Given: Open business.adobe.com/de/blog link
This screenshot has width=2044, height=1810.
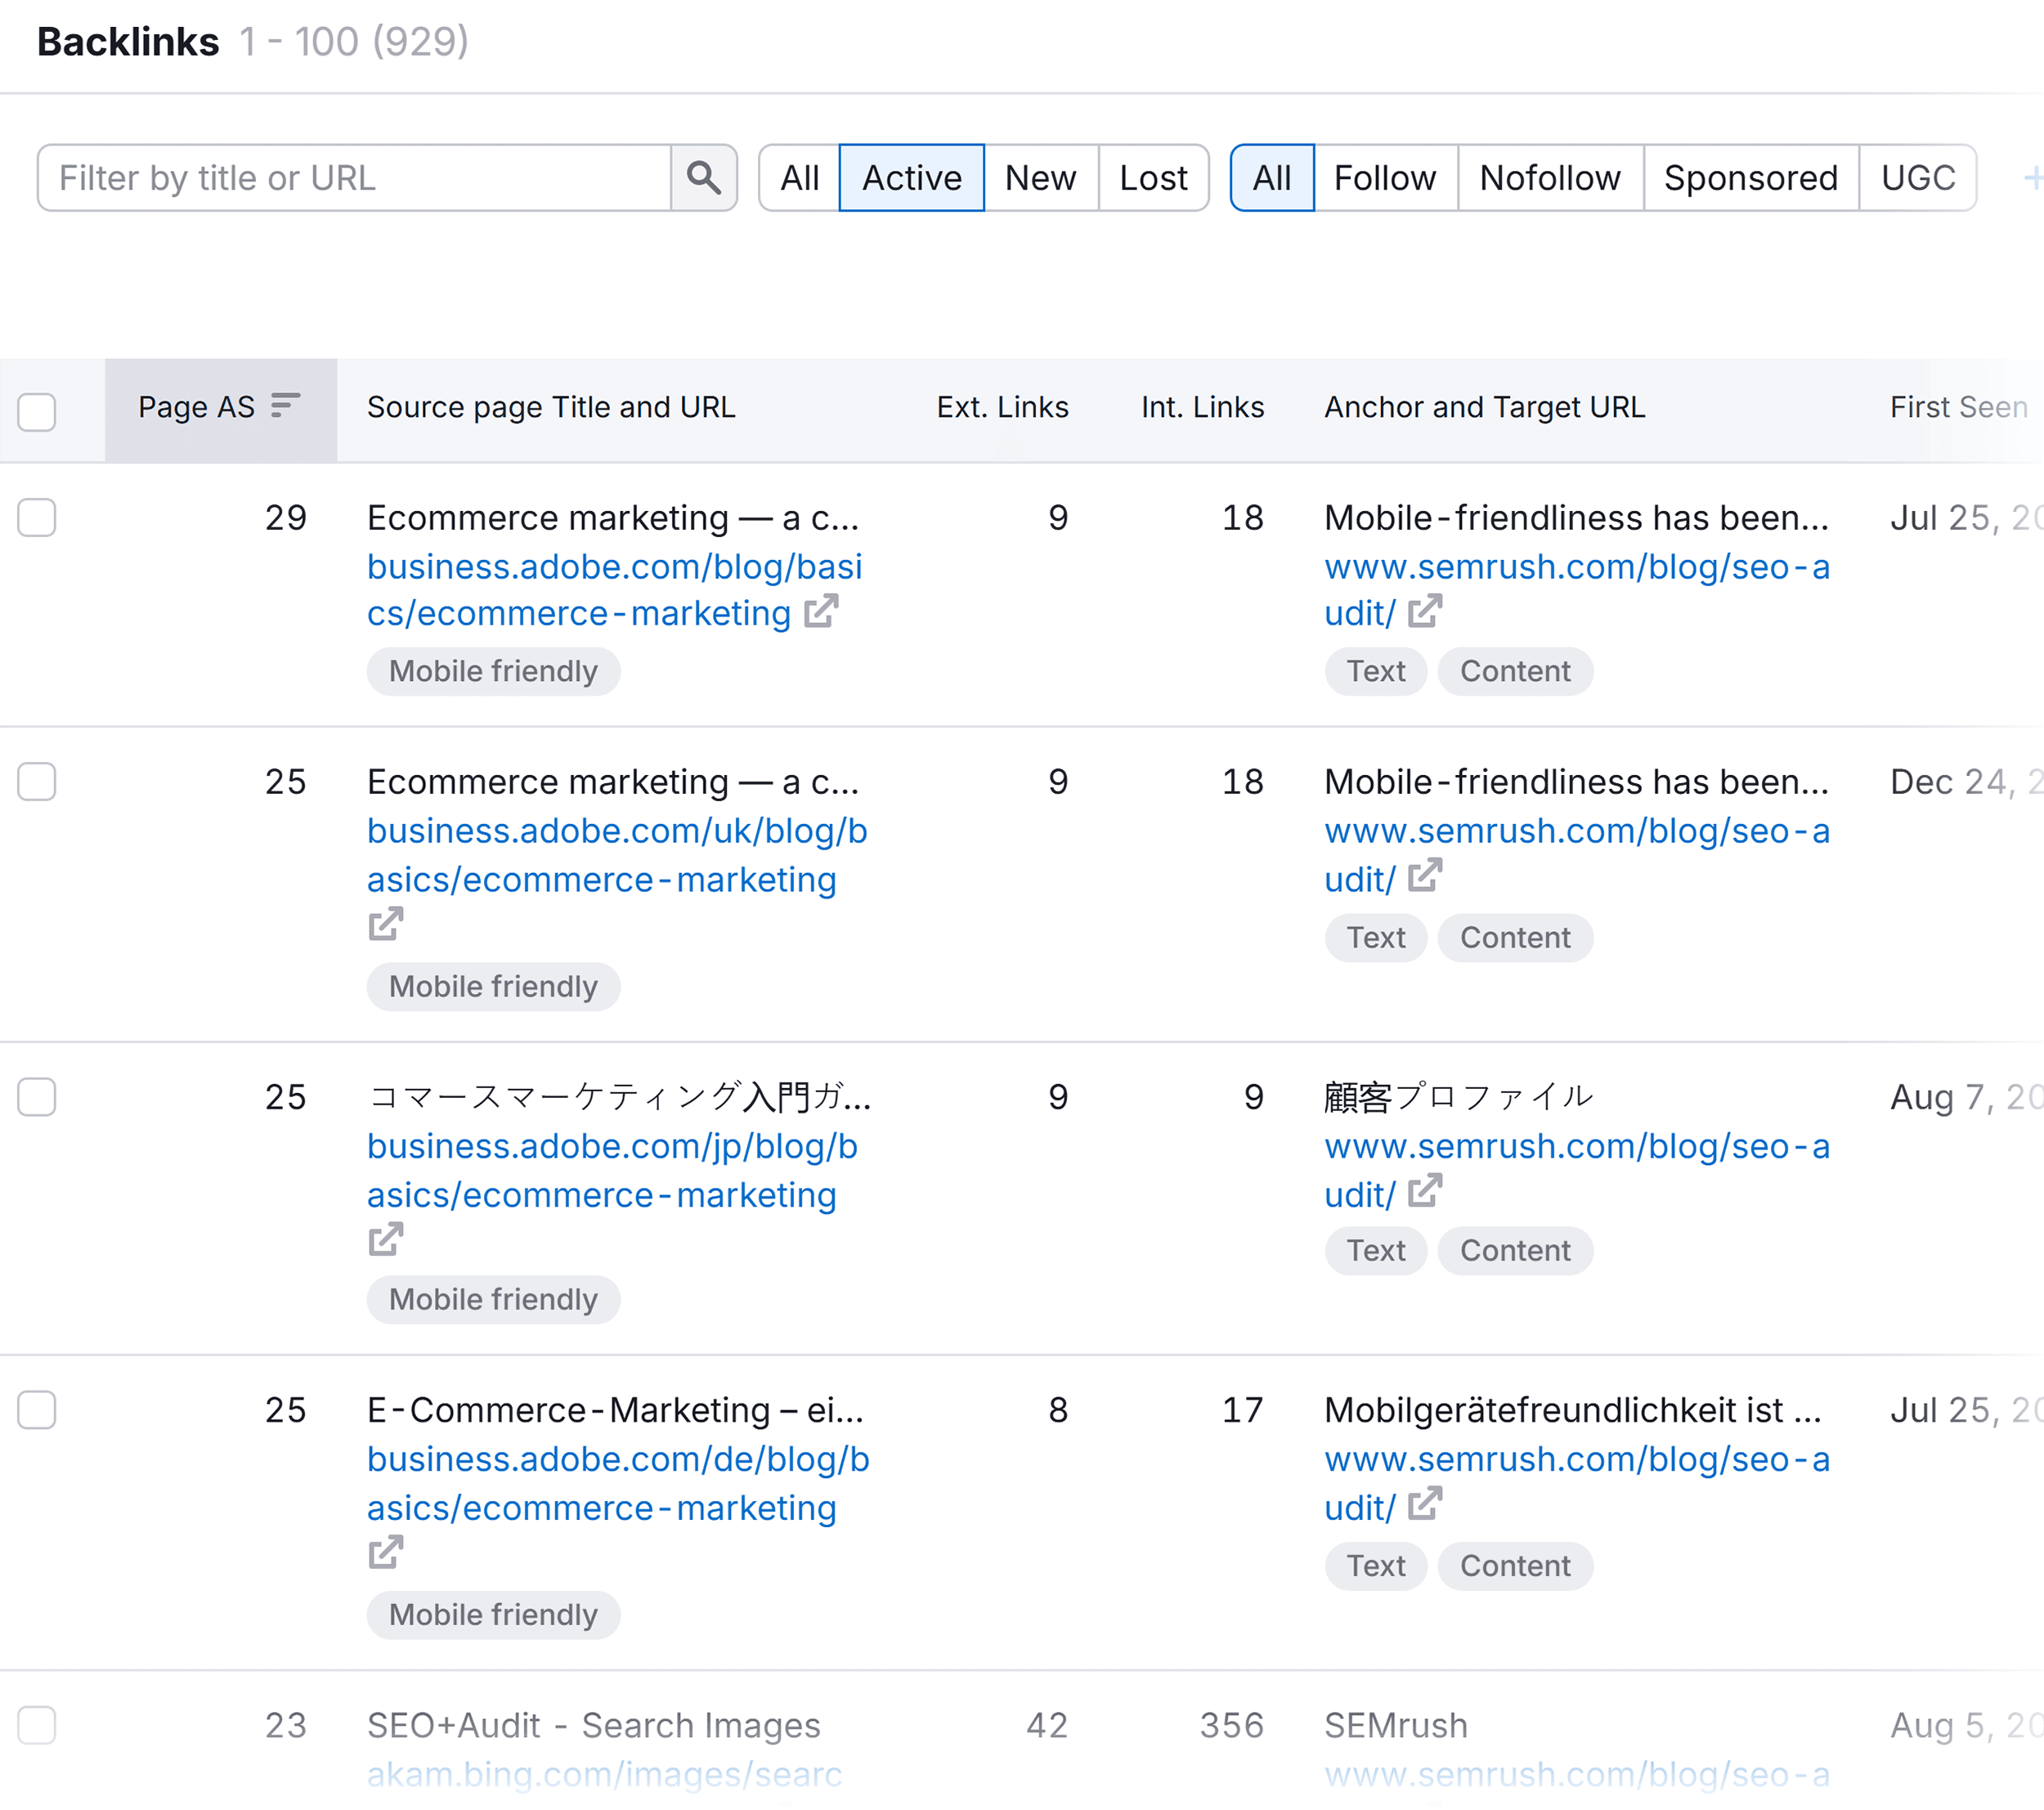Looking at the screenshot, I should 618,1483.
